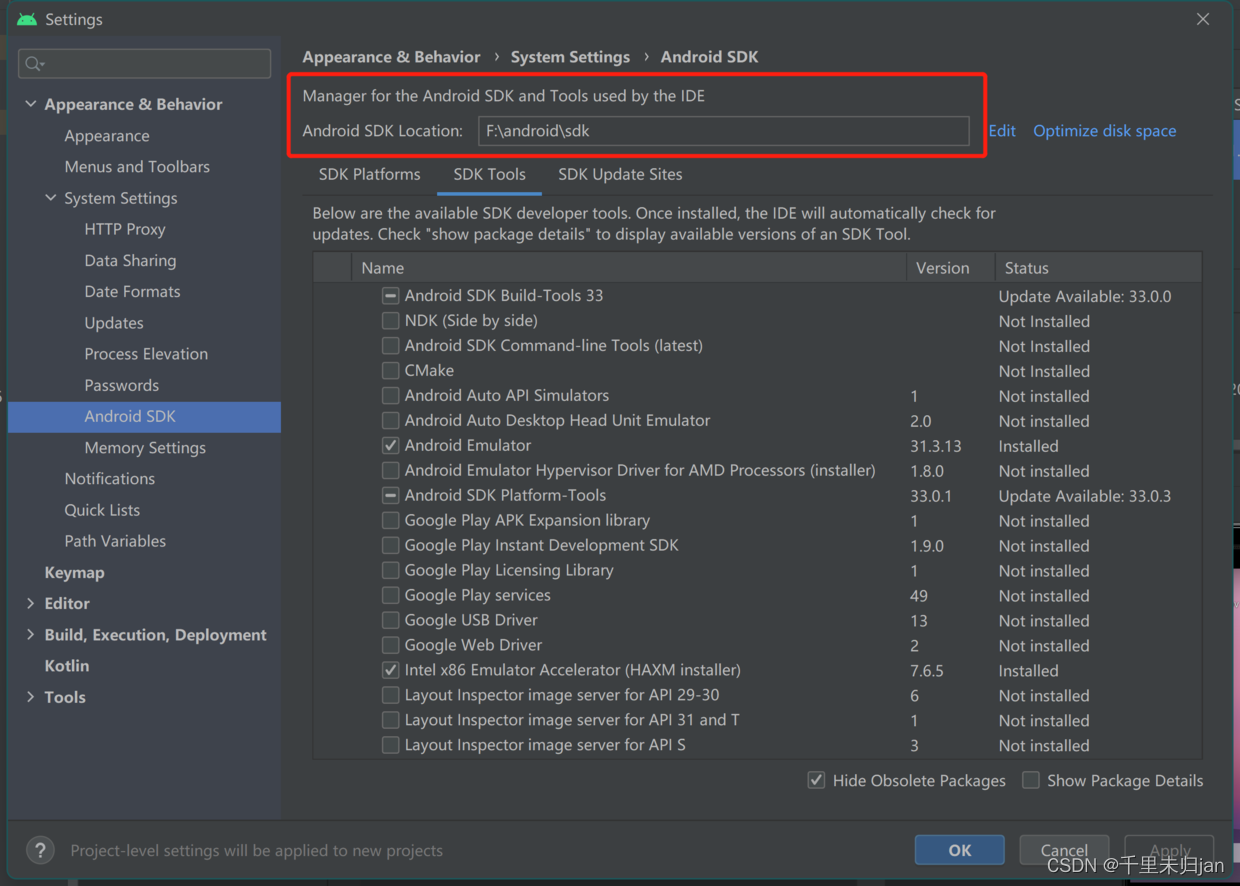The image size is (1240, 886).
Task: Click the Edit link for SDK location
Action: click(x=1002, y=131)
